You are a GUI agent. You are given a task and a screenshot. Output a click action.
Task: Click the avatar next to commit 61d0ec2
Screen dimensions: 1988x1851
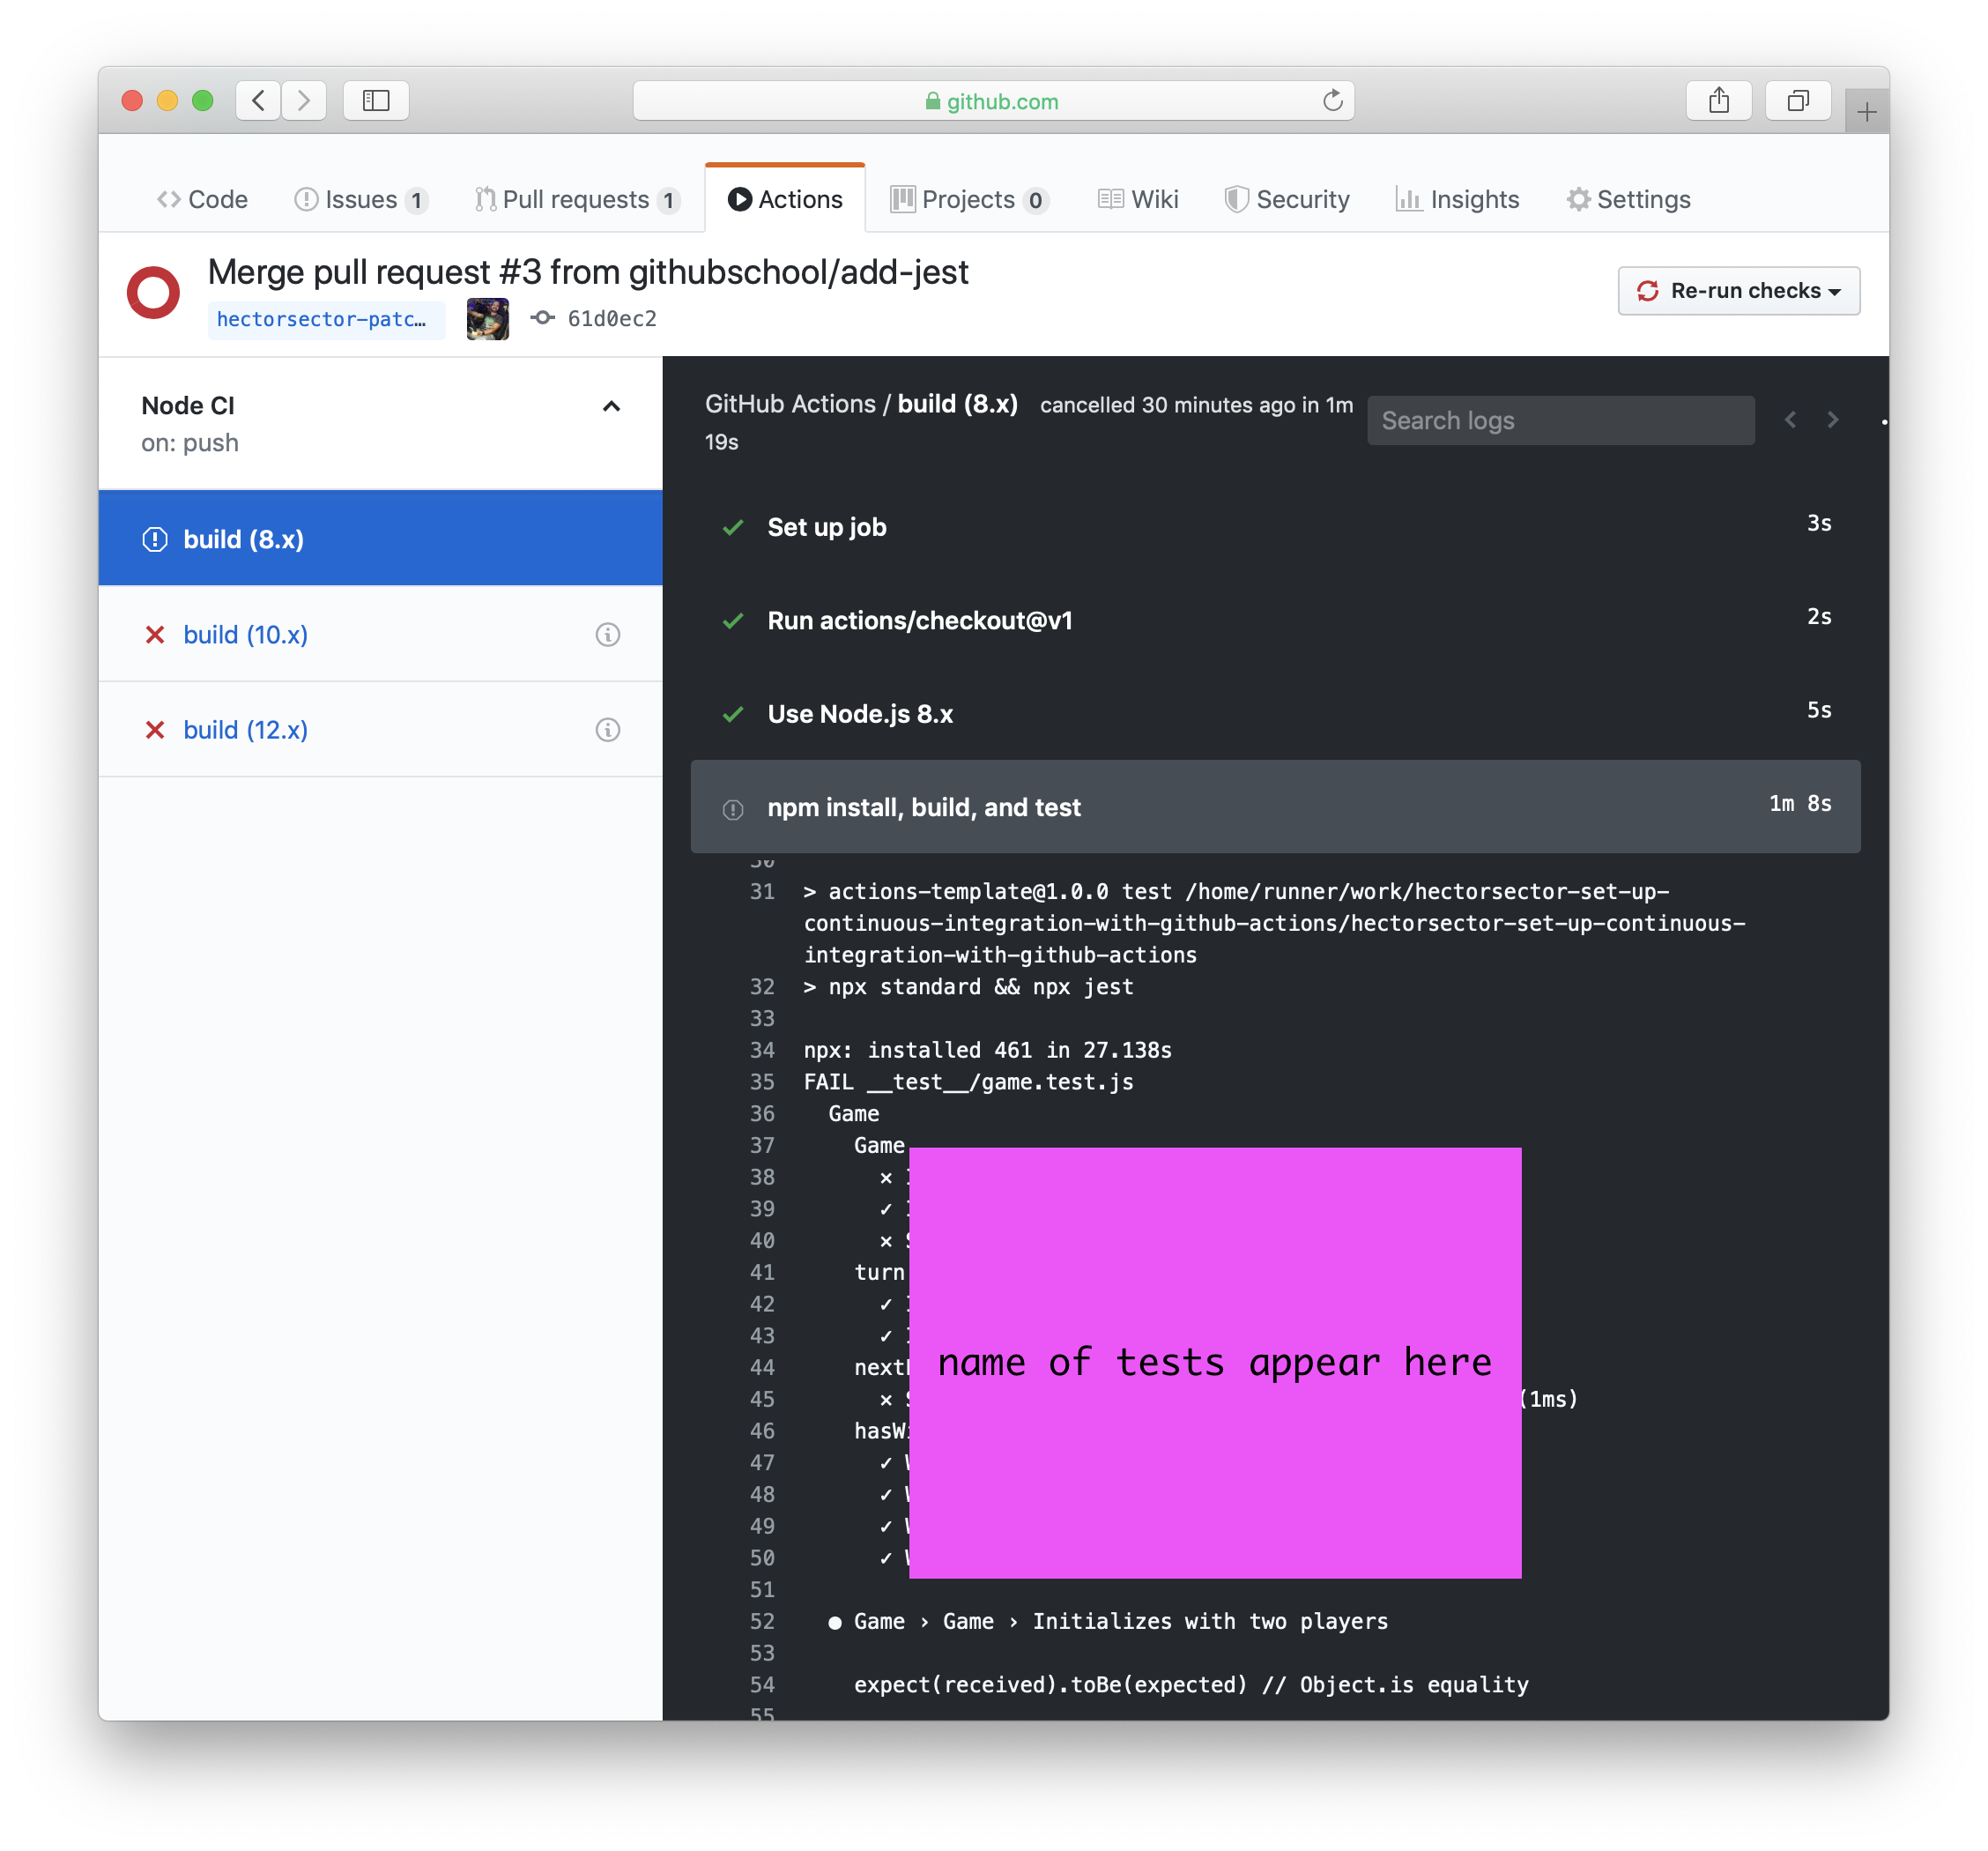pos(487,318)
